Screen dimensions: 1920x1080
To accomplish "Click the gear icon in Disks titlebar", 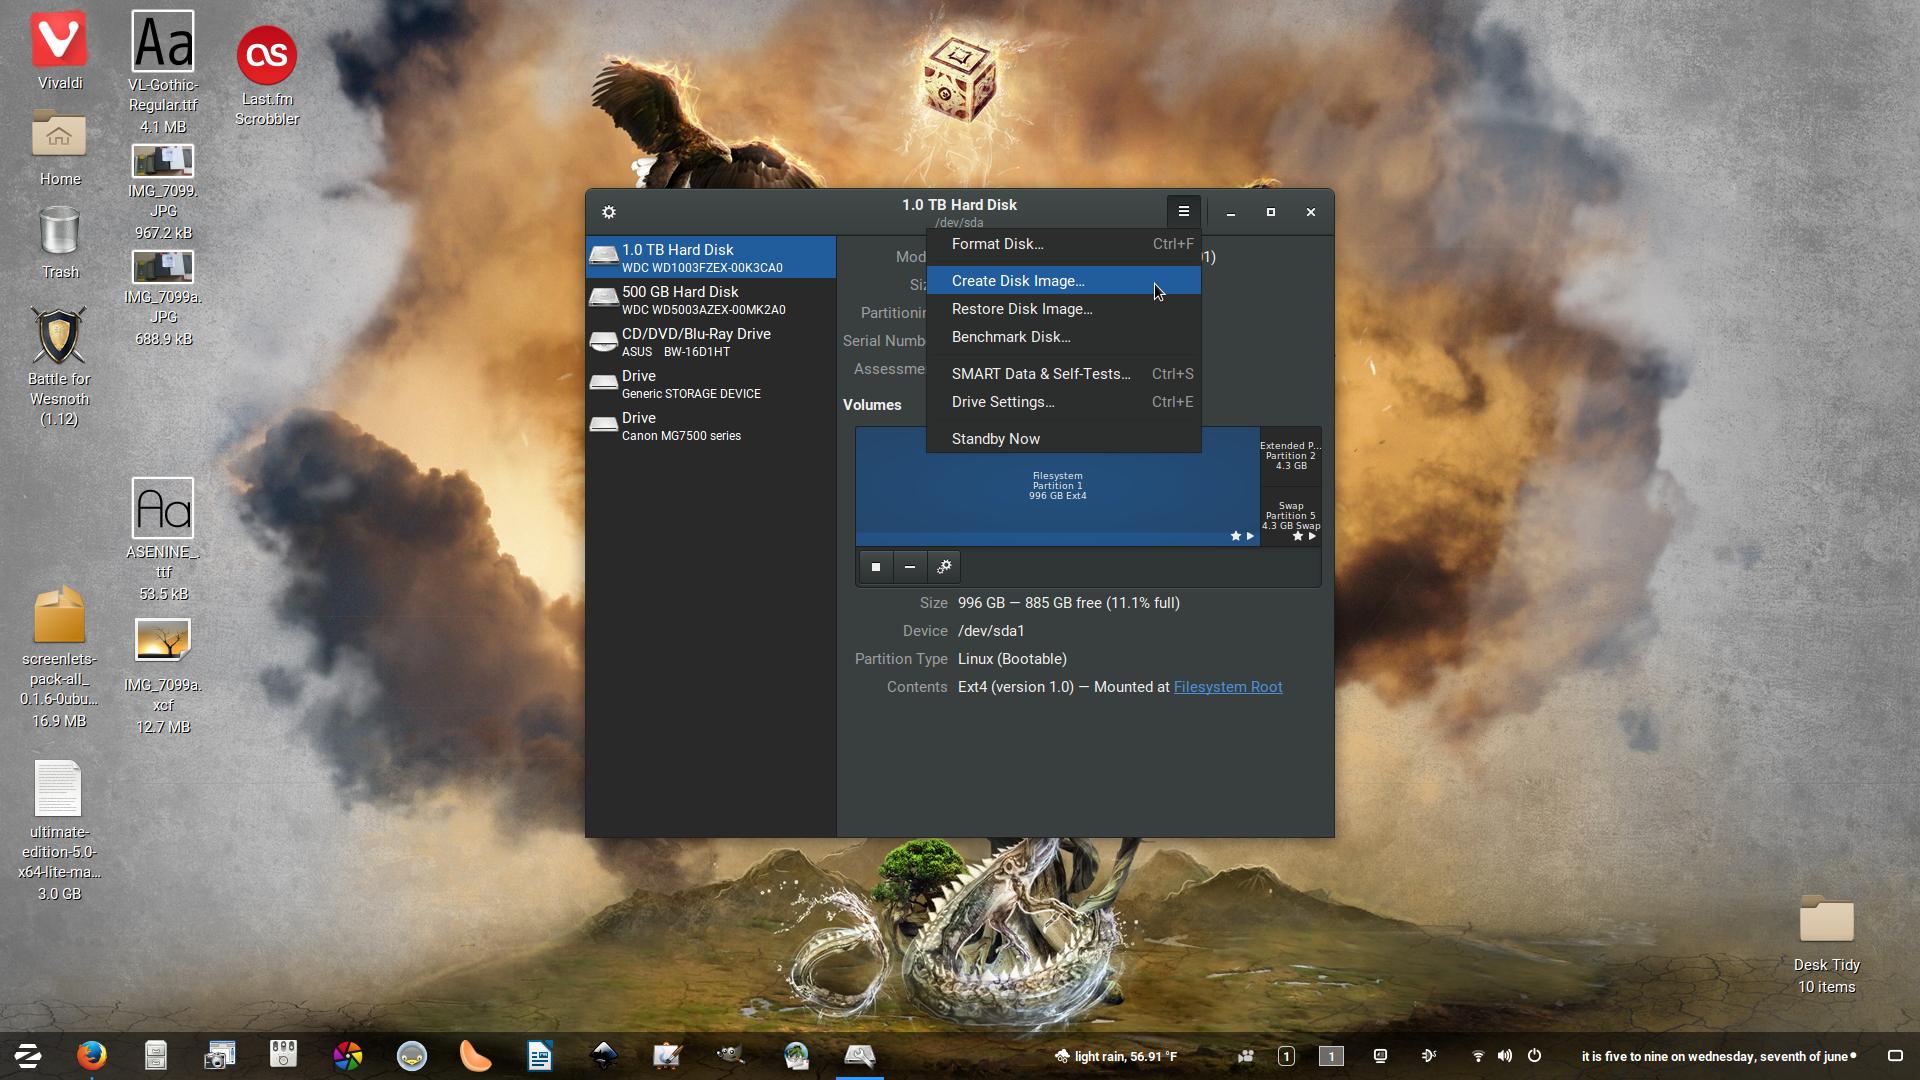I will point(609,212).
